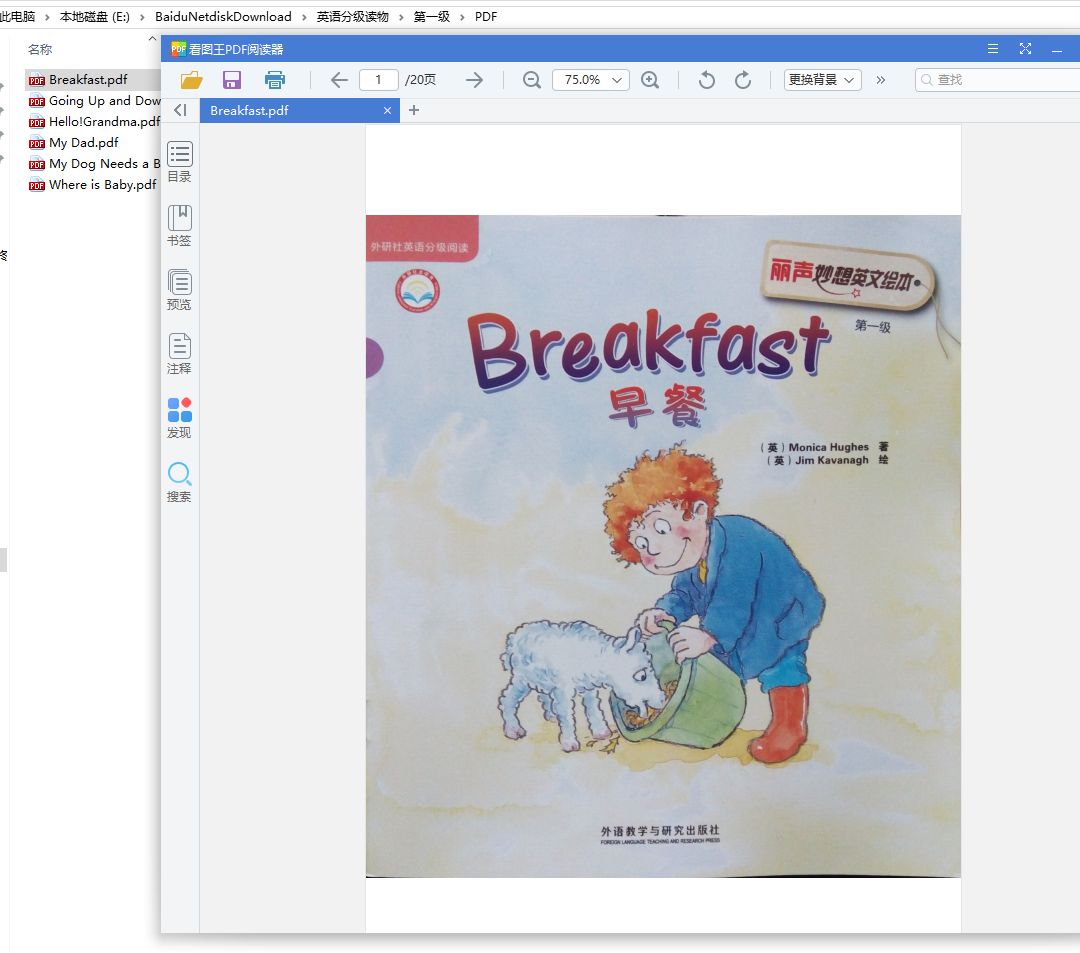Navigate to 第一级 folder in breadcrumb
Screen dimensions: 1080x953
pyautogui.click(x=432, y=17)
